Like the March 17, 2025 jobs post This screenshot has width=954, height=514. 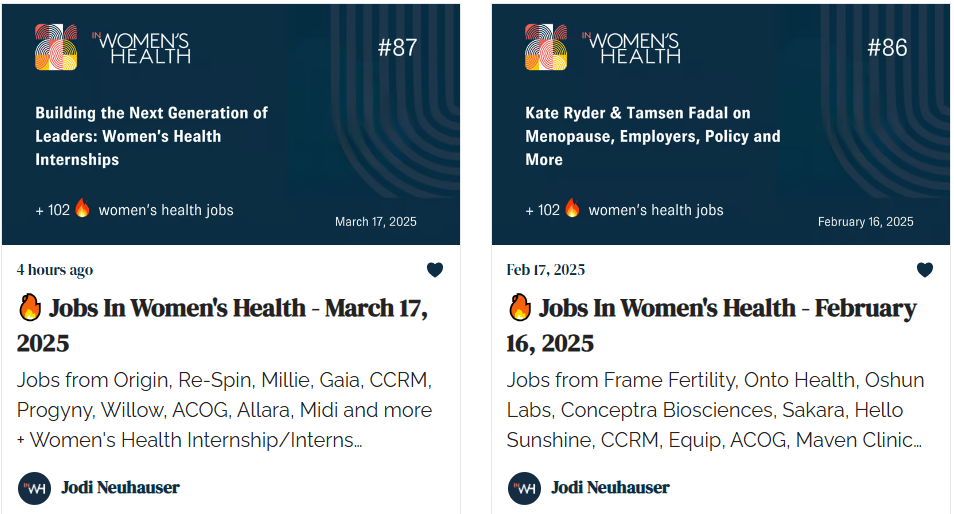[434, 269]
